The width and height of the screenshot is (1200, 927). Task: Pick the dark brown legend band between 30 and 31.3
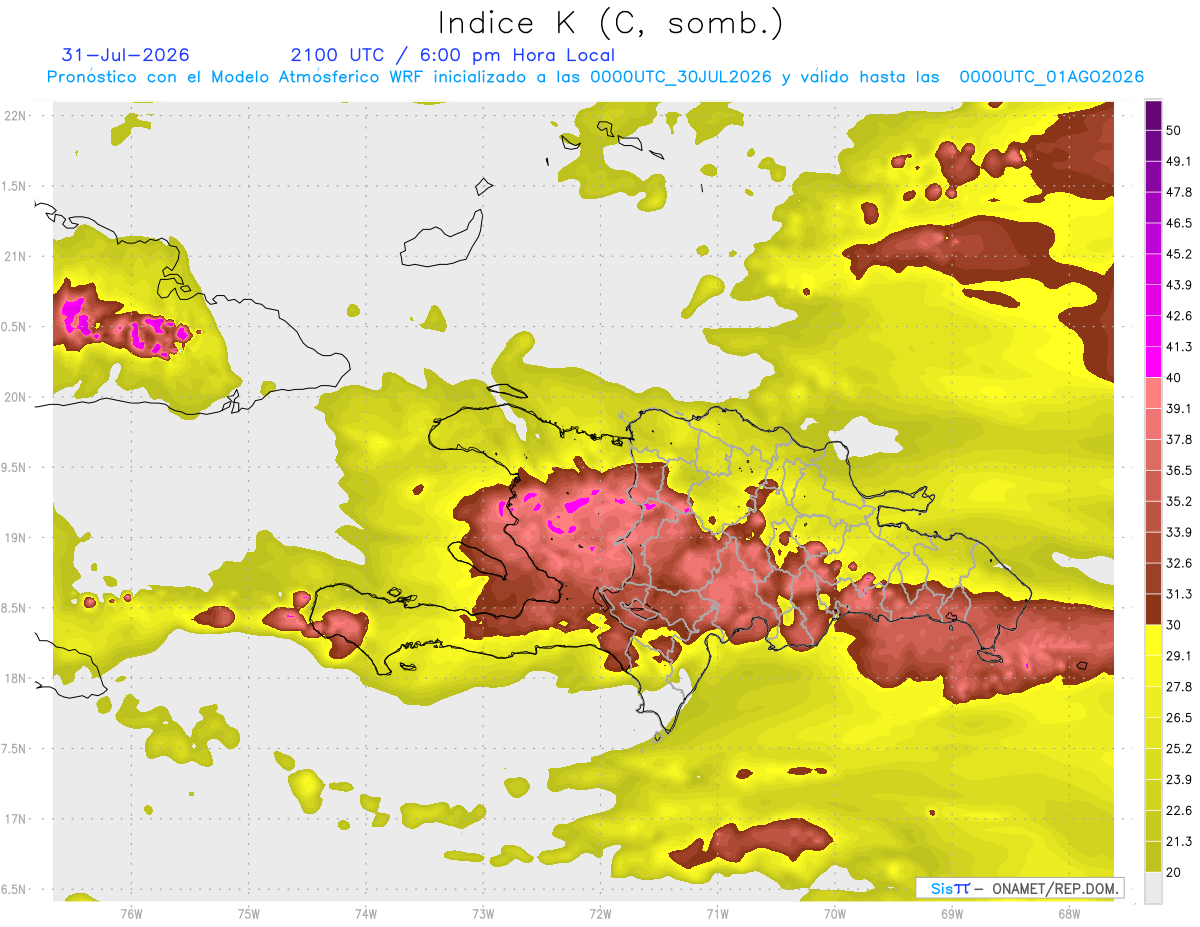(x=1153, y=609)
